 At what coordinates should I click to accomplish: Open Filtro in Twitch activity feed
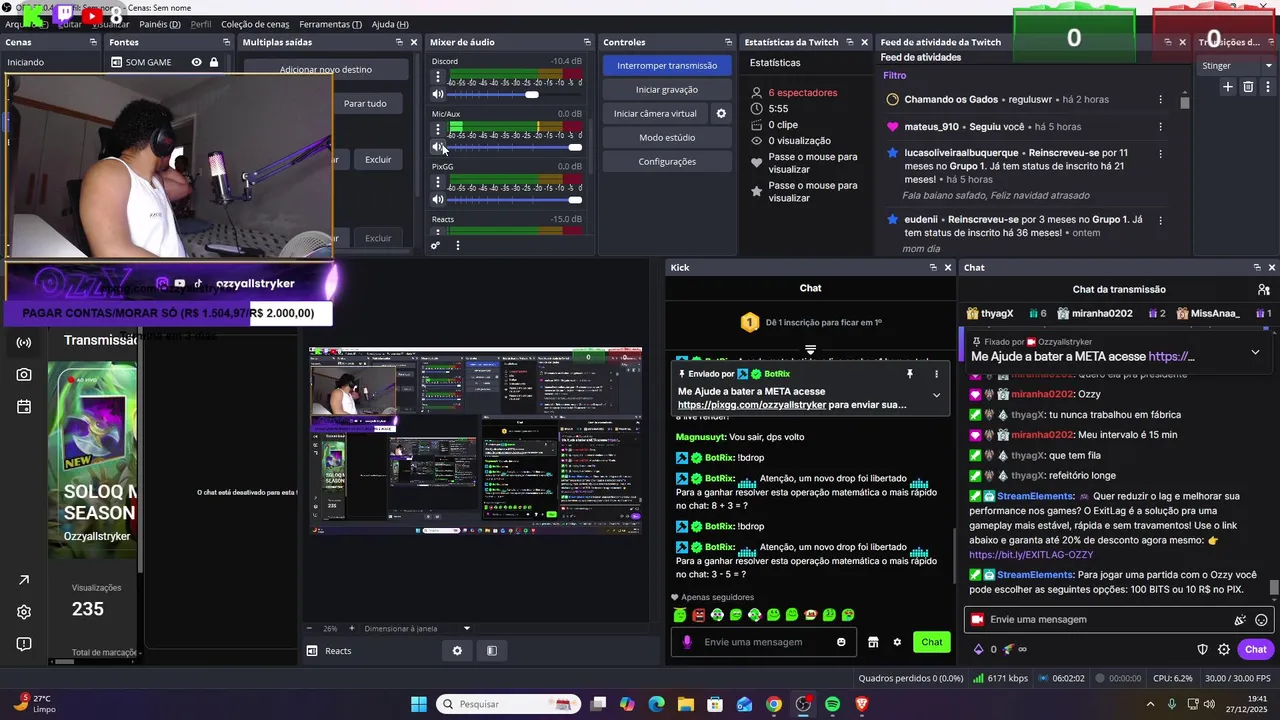[895, 75]
